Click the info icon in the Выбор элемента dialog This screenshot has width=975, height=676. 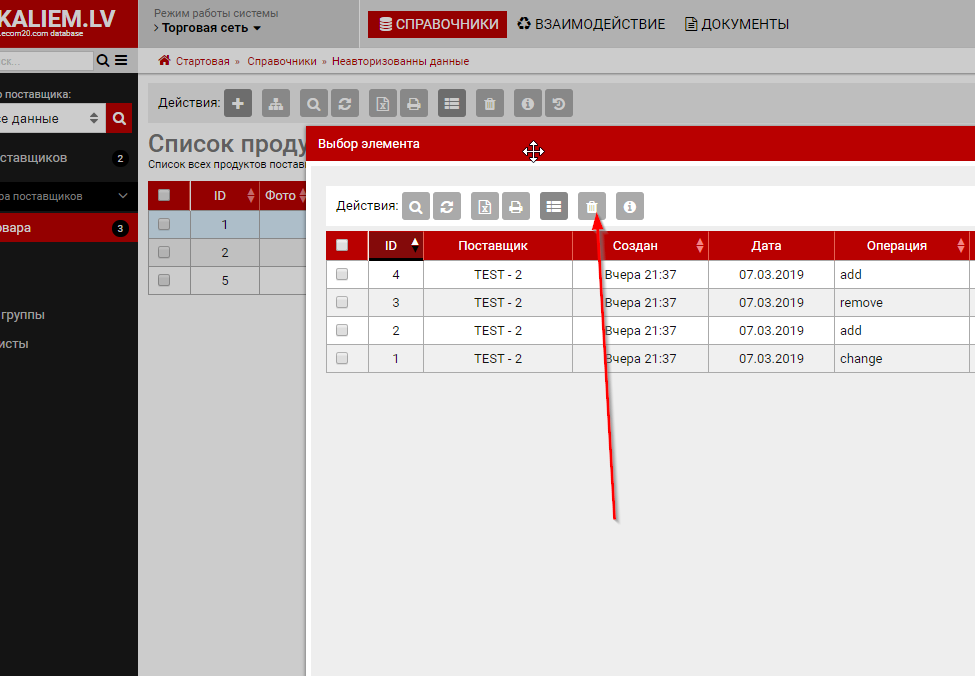pos(630,207)
